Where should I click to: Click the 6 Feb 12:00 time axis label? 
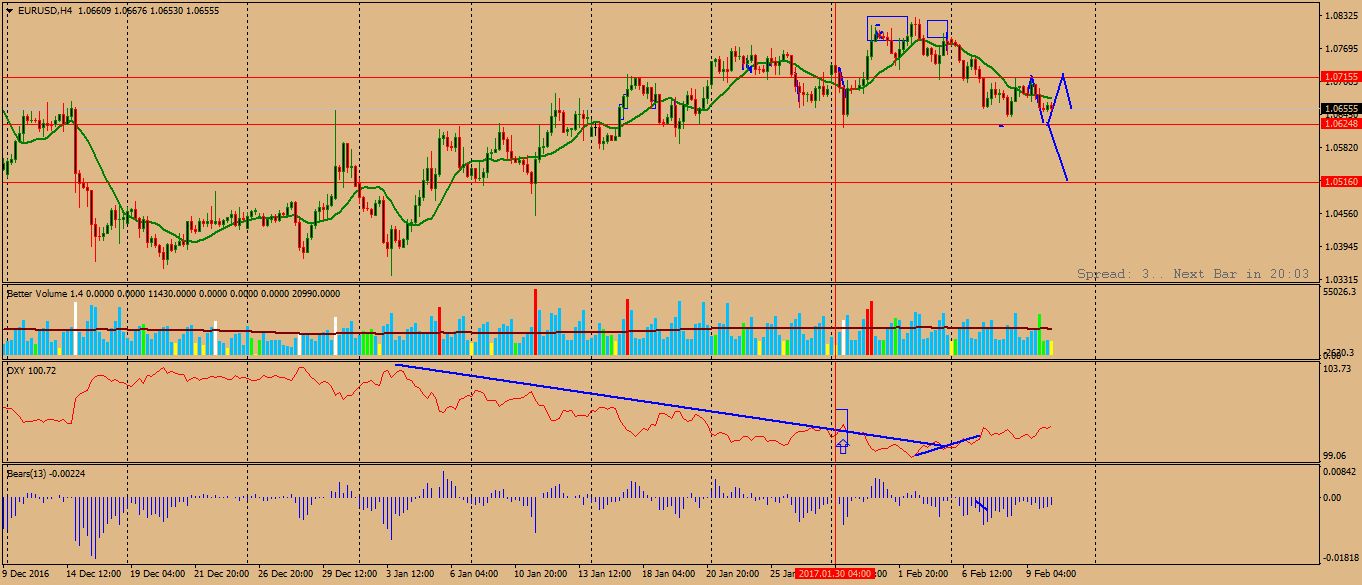[985, 574]
